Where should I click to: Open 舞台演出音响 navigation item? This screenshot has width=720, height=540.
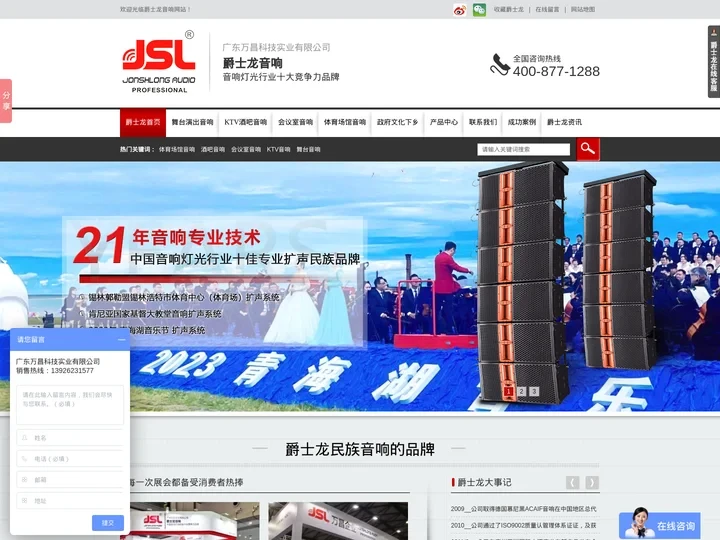192,122
